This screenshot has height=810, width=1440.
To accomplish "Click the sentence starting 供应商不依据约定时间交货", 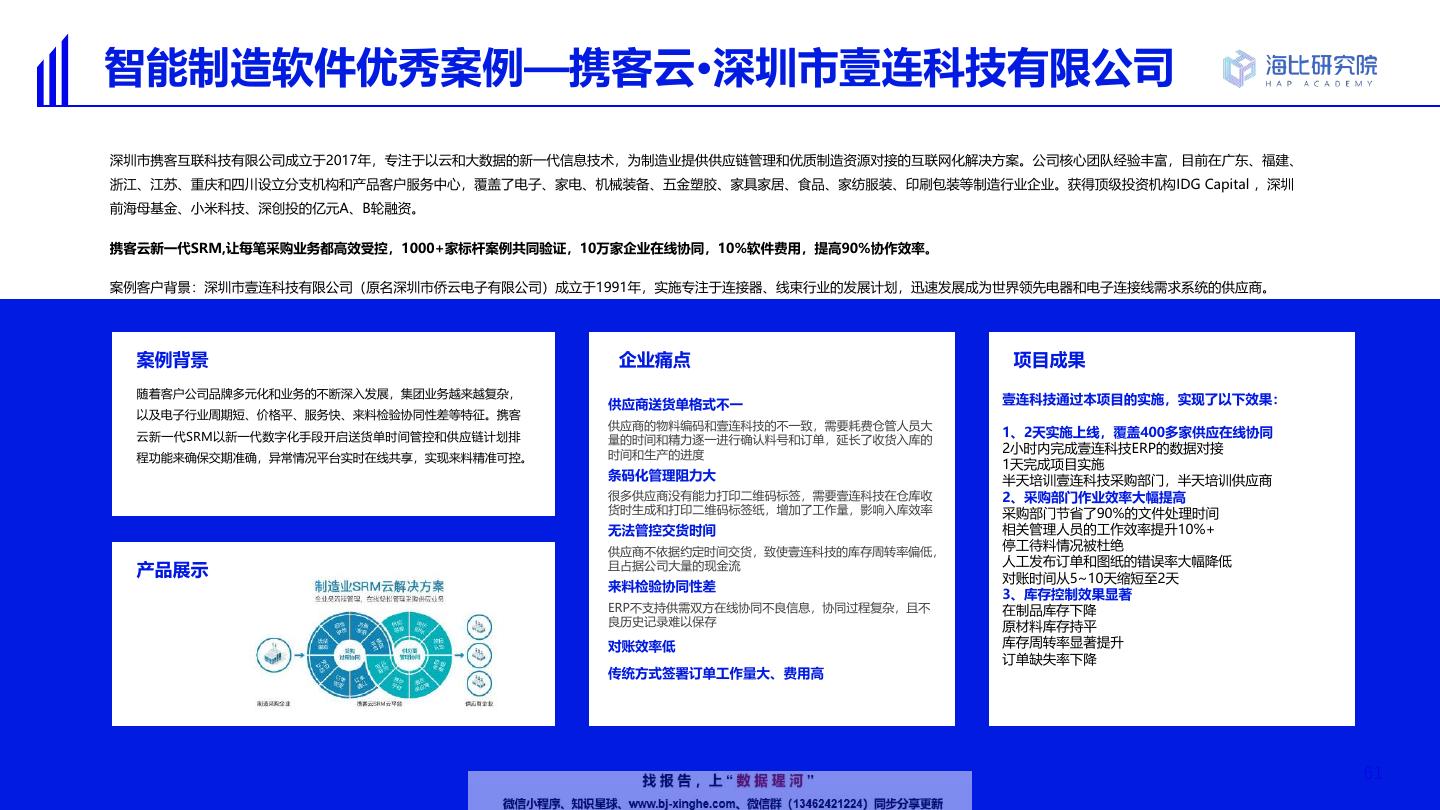I will pyautogui.click(x=772, y=559).
